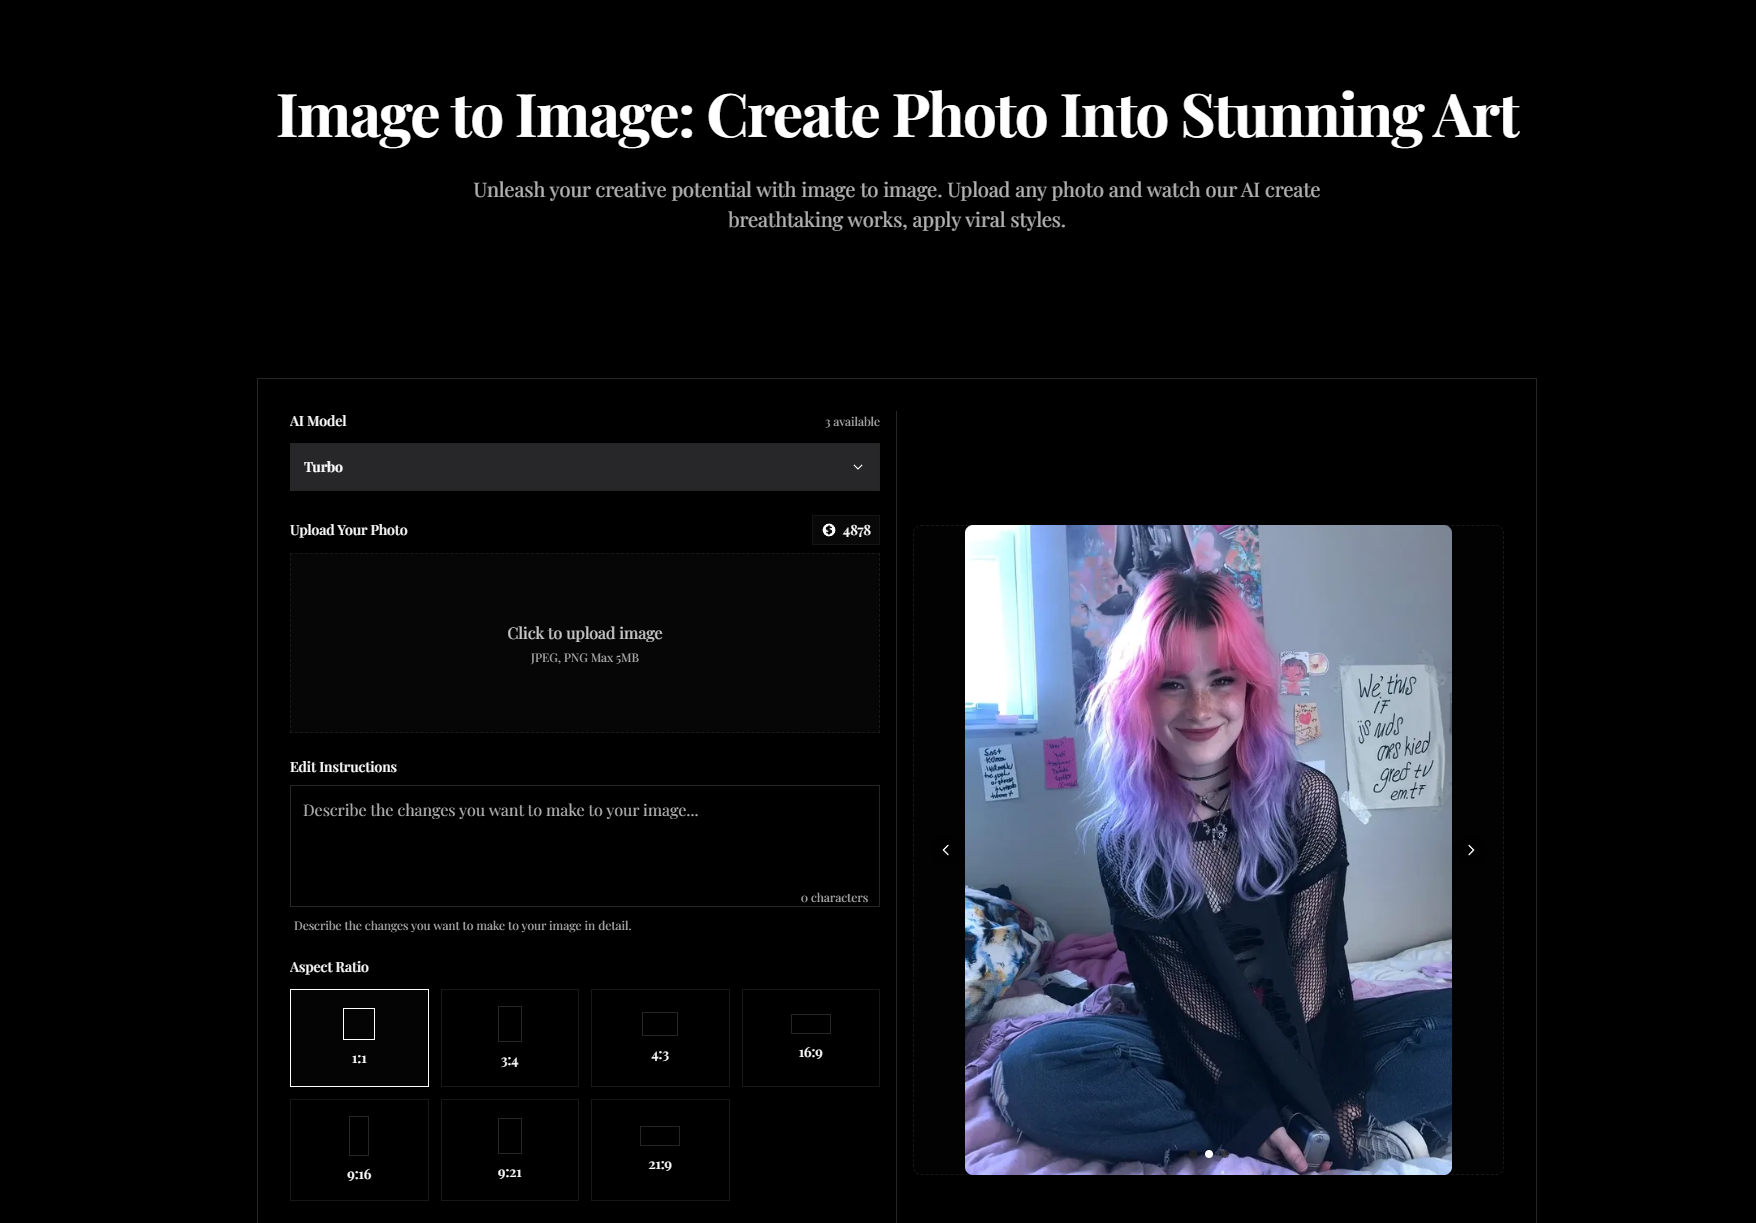Open the Turbo AI Model dropdown
This screenshot has height=1223, width=1756.
[584, 467]
